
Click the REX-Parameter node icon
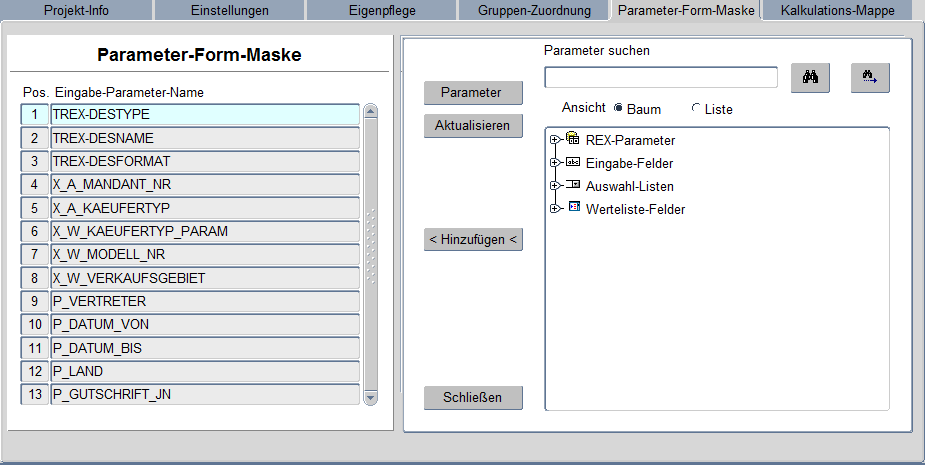click(x=573, y=140)
